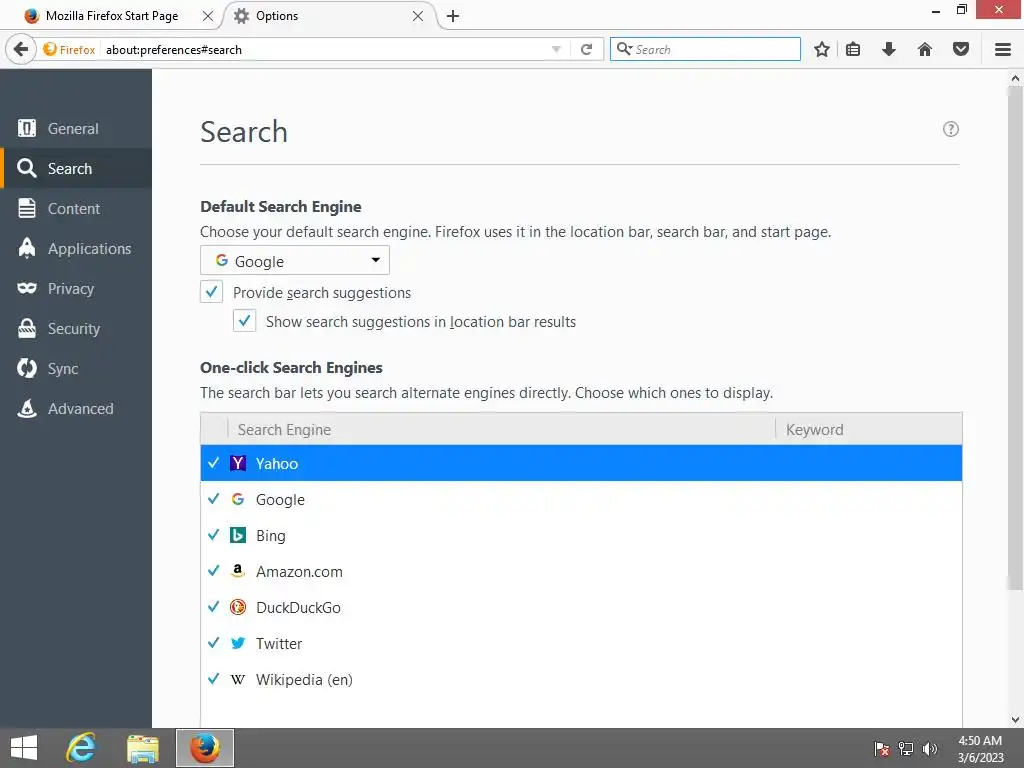Click the Yahoo engine icon
Viewport: 1024px width, 768px height.
coord(238,464)
